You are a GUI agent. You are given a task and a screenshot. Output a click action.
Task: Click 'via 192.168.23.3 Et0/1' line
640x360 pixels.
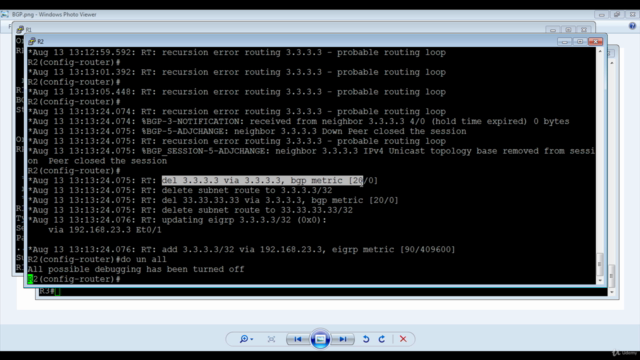pos(105,230)
